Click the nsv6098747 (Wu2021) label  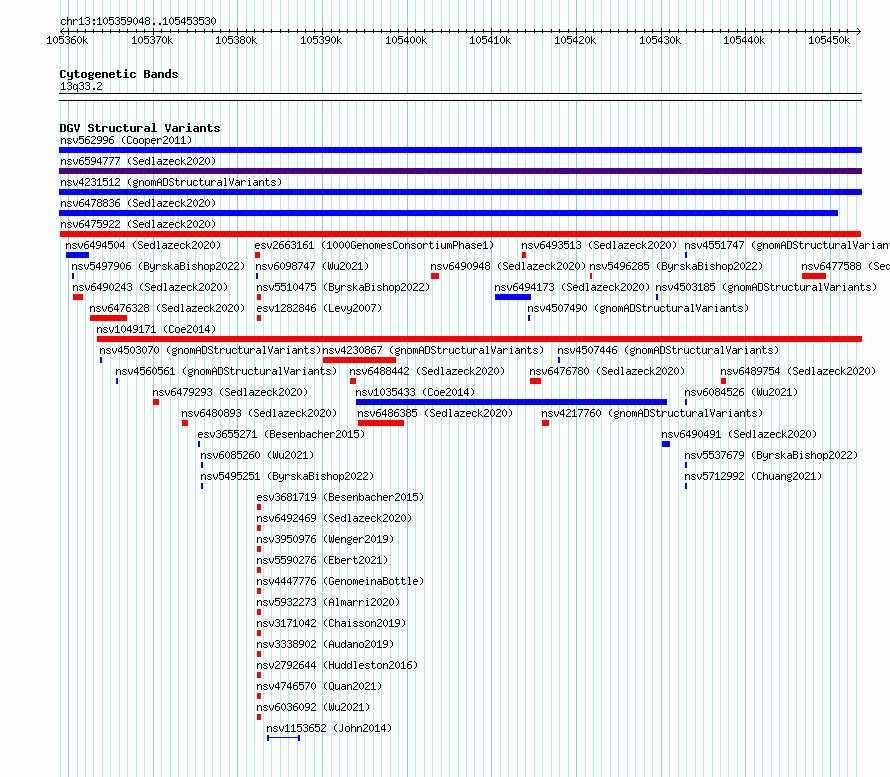pyautogui.click(x=312, y=266)
